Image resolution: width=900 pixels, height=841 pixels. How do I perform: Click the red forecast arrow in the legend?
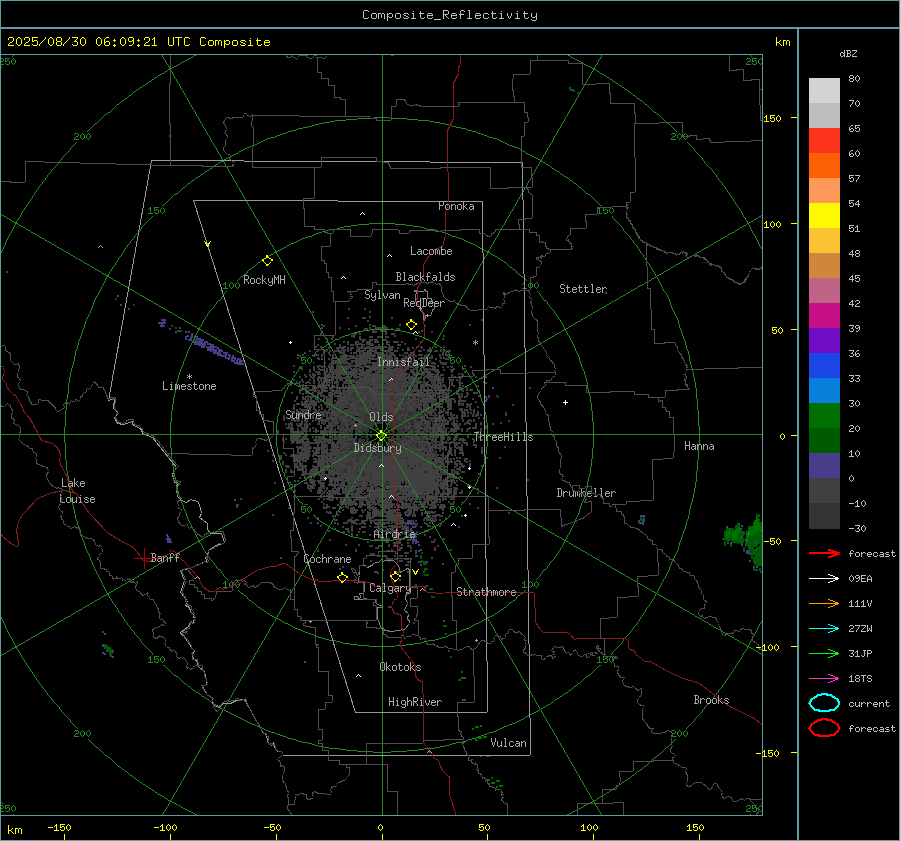click(x=824, y=553)
